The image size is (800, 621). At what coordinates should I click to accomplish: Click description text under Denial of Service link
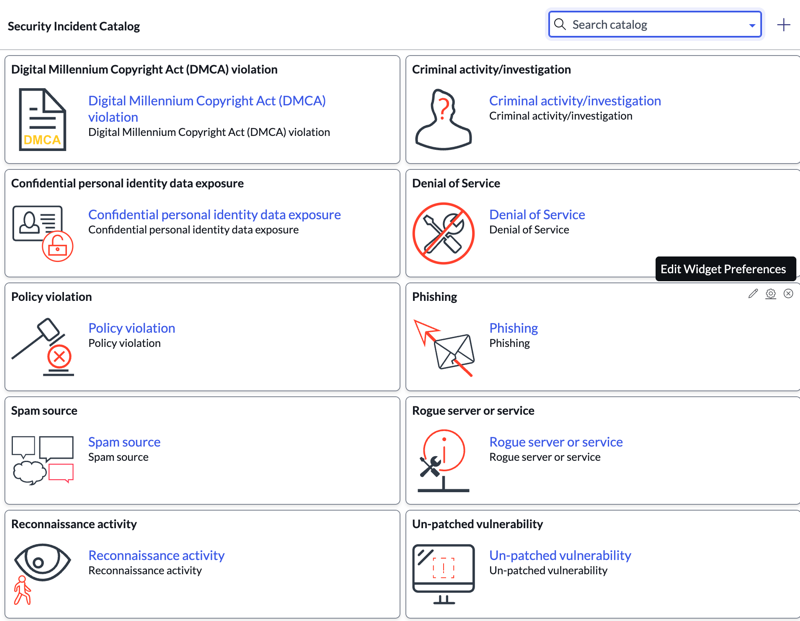(x=529, y=230)
